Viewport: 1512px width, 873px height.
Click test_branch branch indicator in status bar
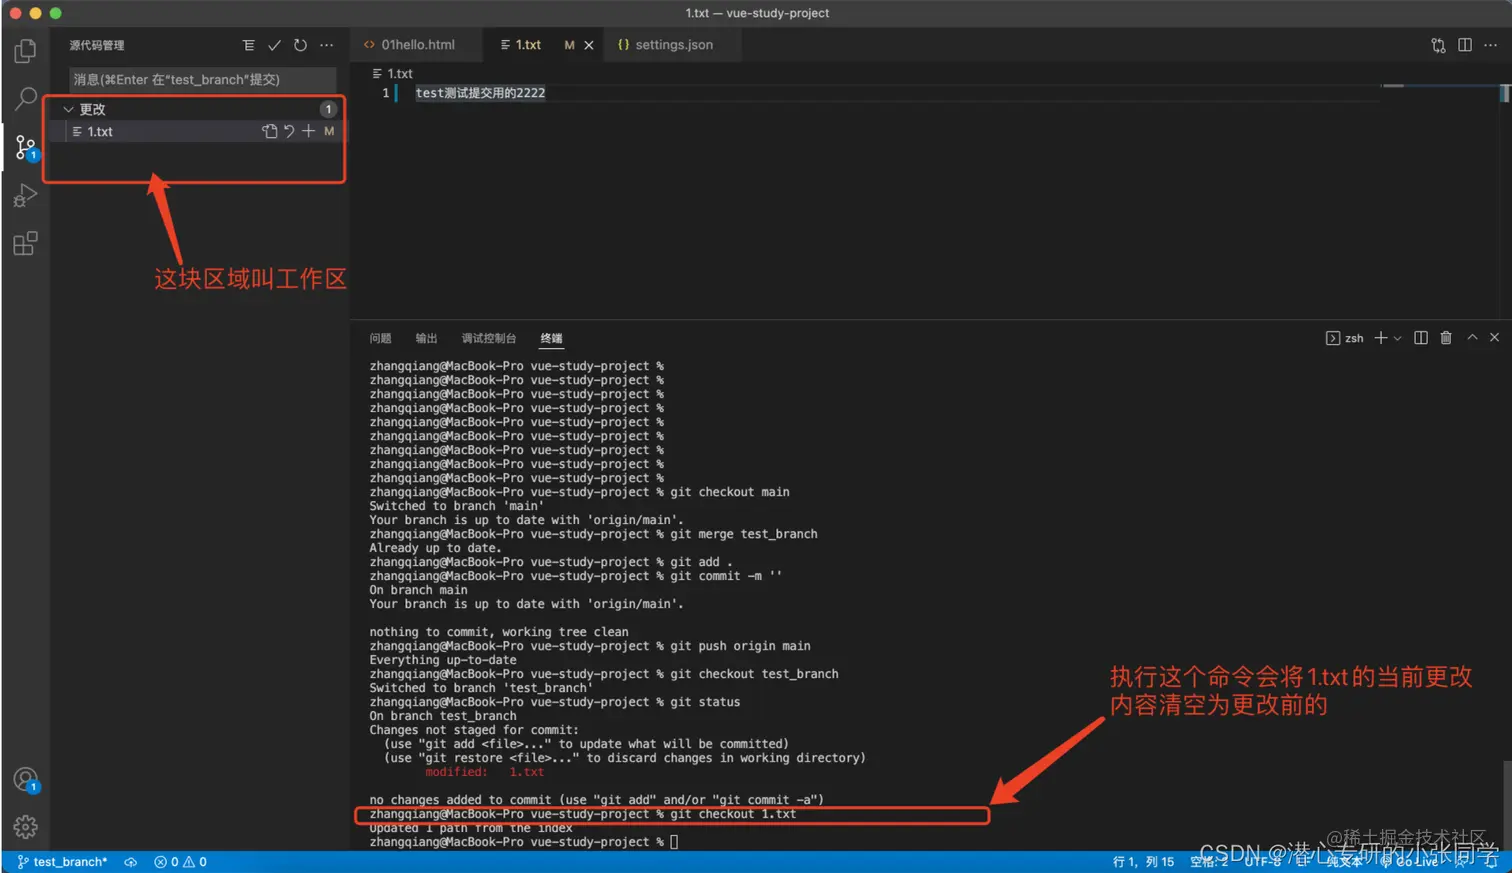point(62,862)
